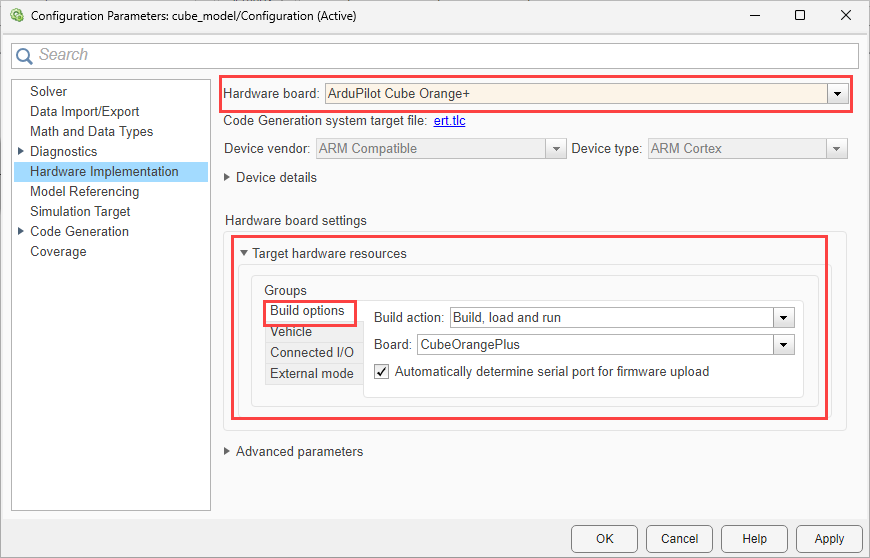
Task: Switch to the Connected I/O group
Action: click(313, 353)
